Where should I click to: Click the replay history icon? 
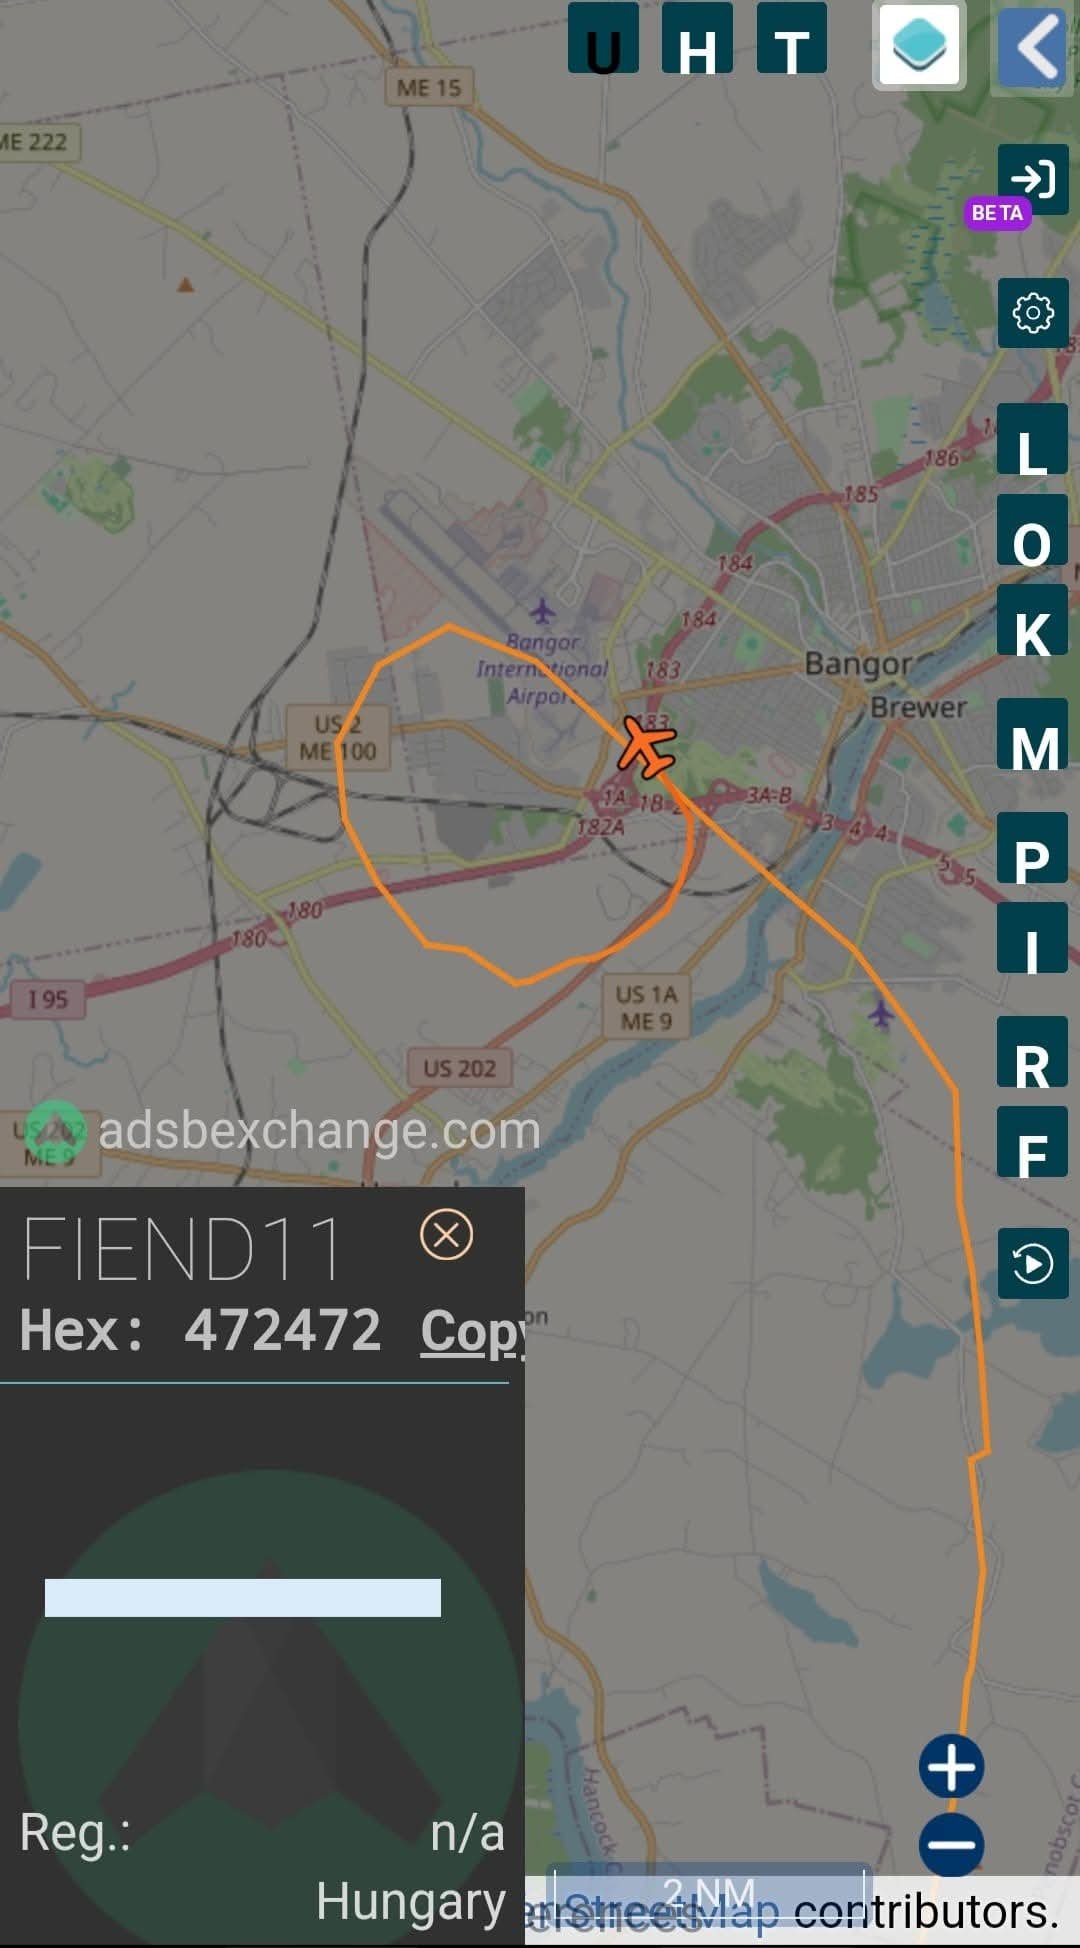pyautogui.click(x=1033, y=1264)
